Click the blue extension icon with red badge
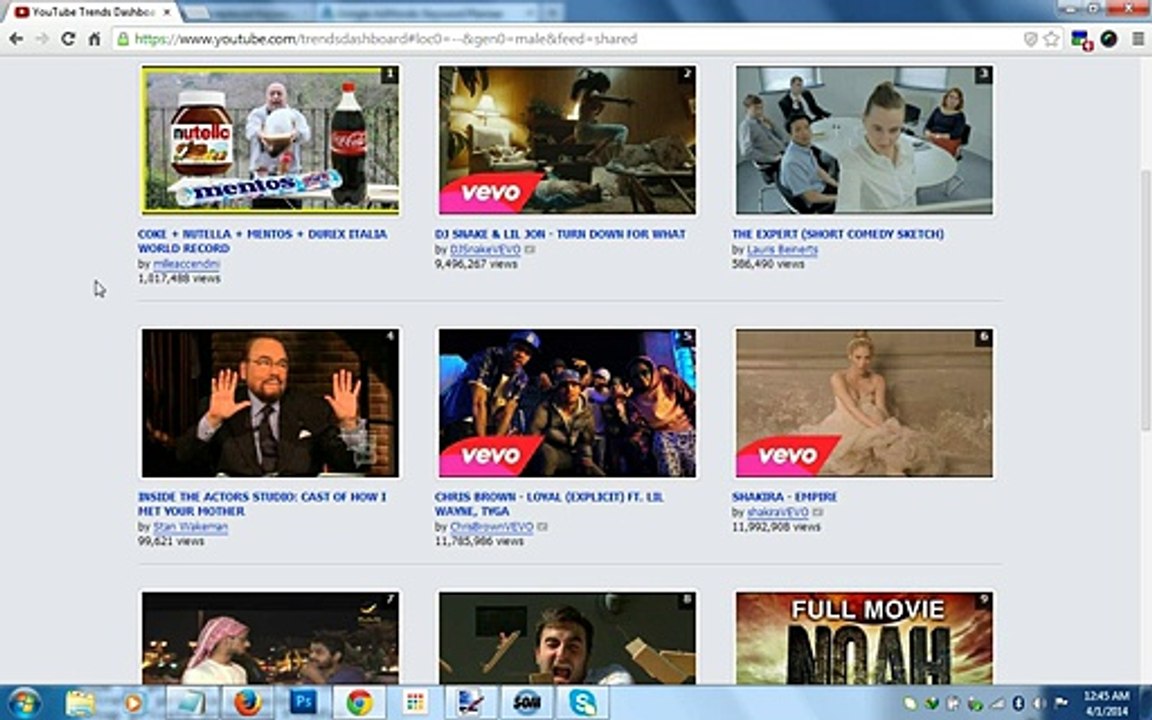This screenshot has height=720, width=1152. [1081, 40]
